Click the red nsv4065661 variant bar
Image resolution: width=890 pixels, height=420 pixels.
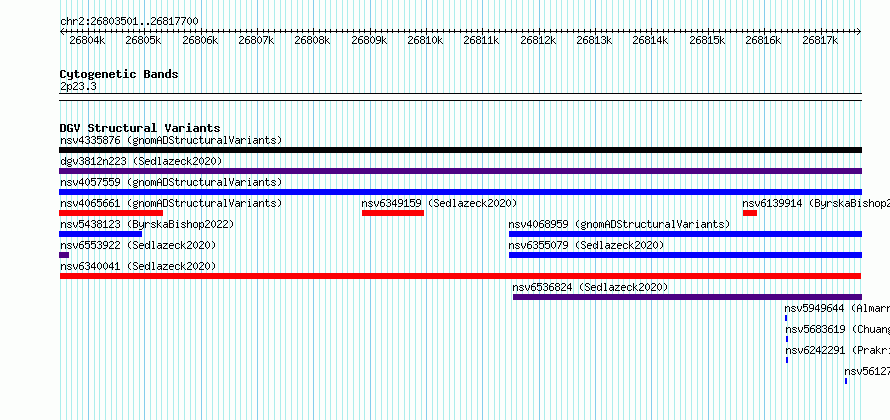(x=111, y=213)
